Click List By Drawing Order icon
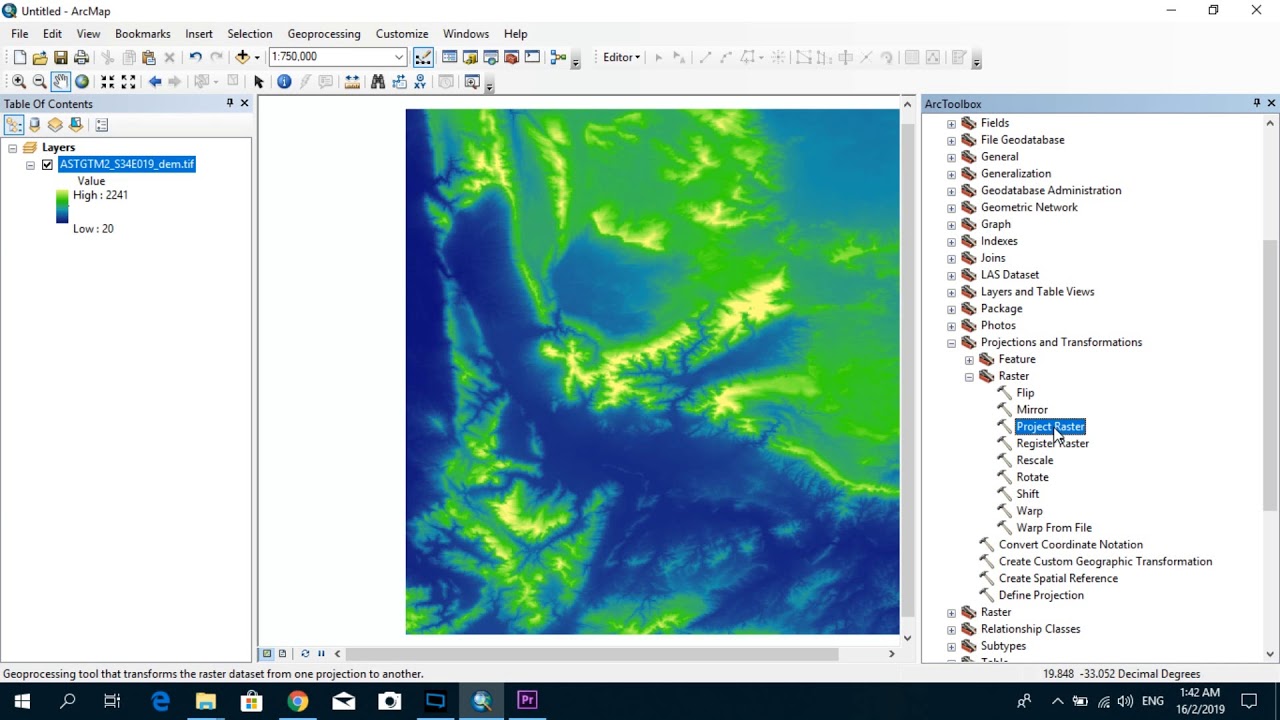This screenshot has height=720, width=1280. pos(14,125)
